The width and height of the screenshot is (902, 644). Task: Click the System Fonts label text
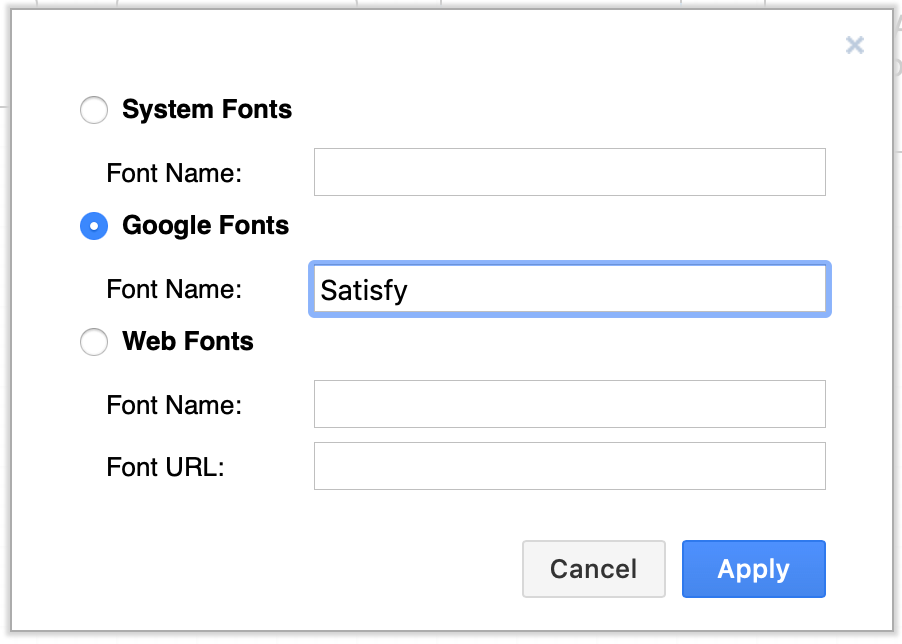coord(206,110)
